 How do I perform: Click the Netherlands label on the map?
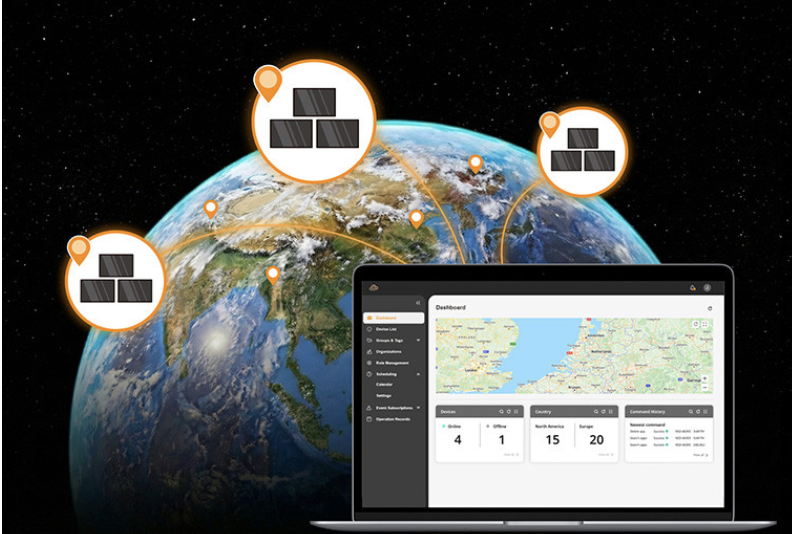click(x=601, y=351)
